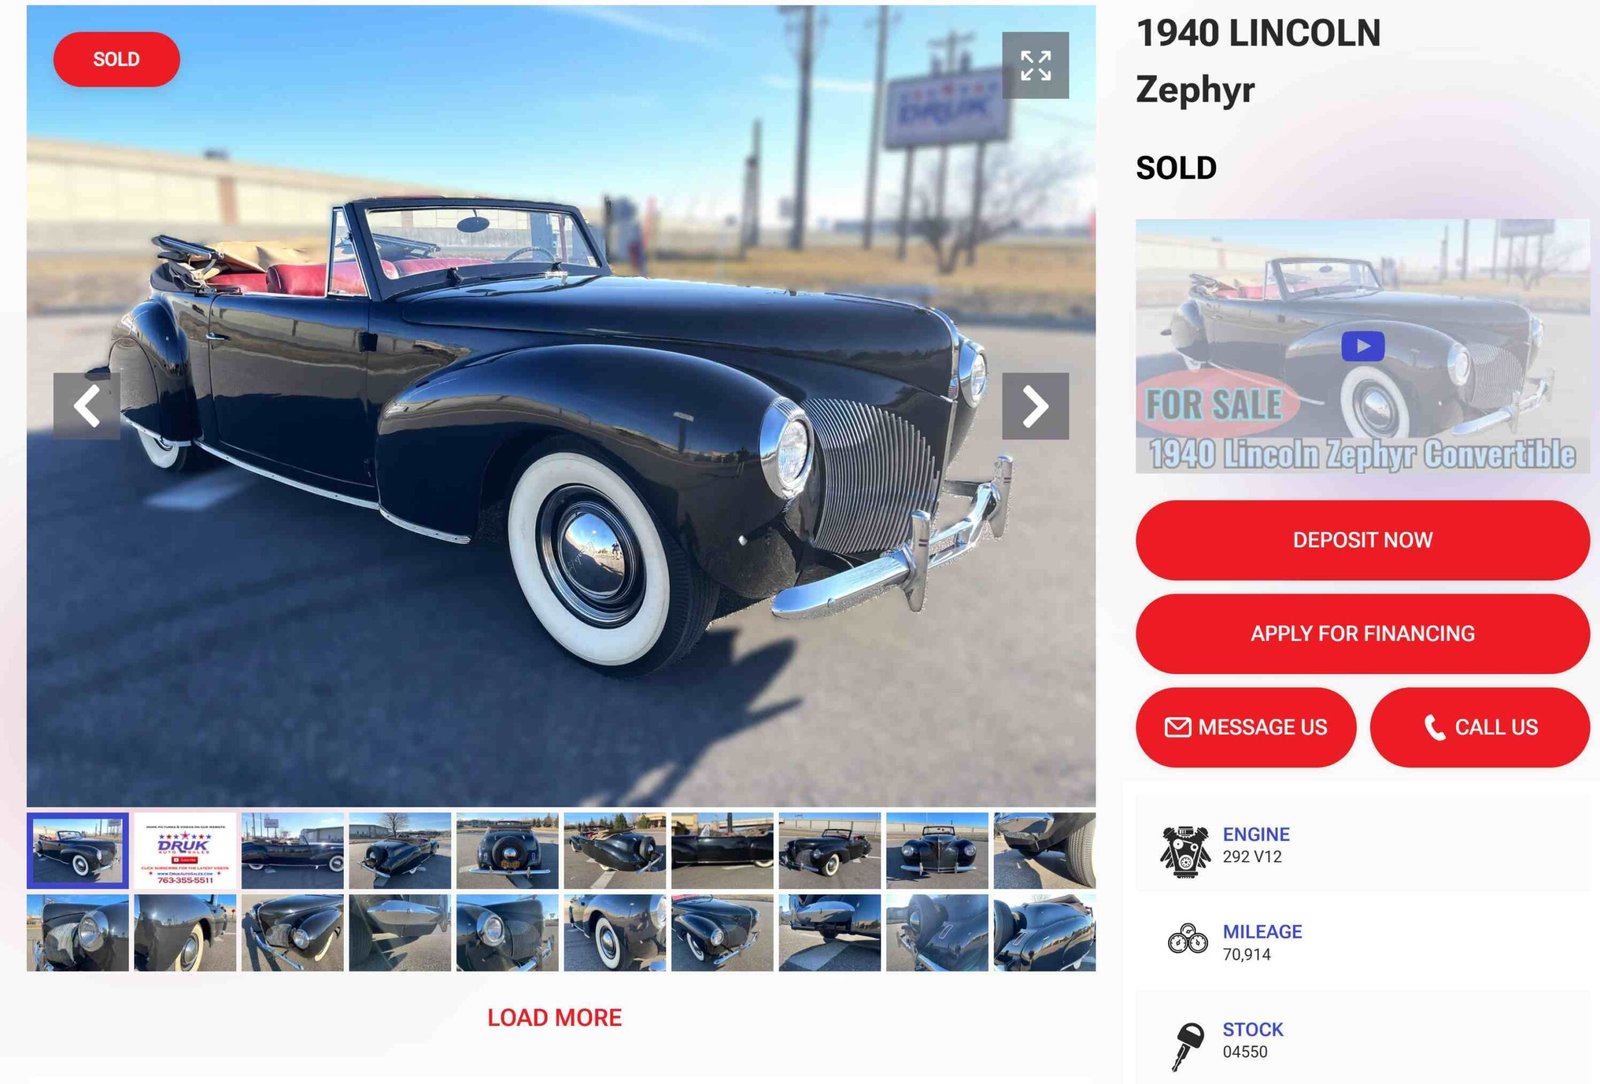The height and width of the screenshot is (1084, 1600).
Task: Click Message Us with envelope icon
Action: point(1245,727)
